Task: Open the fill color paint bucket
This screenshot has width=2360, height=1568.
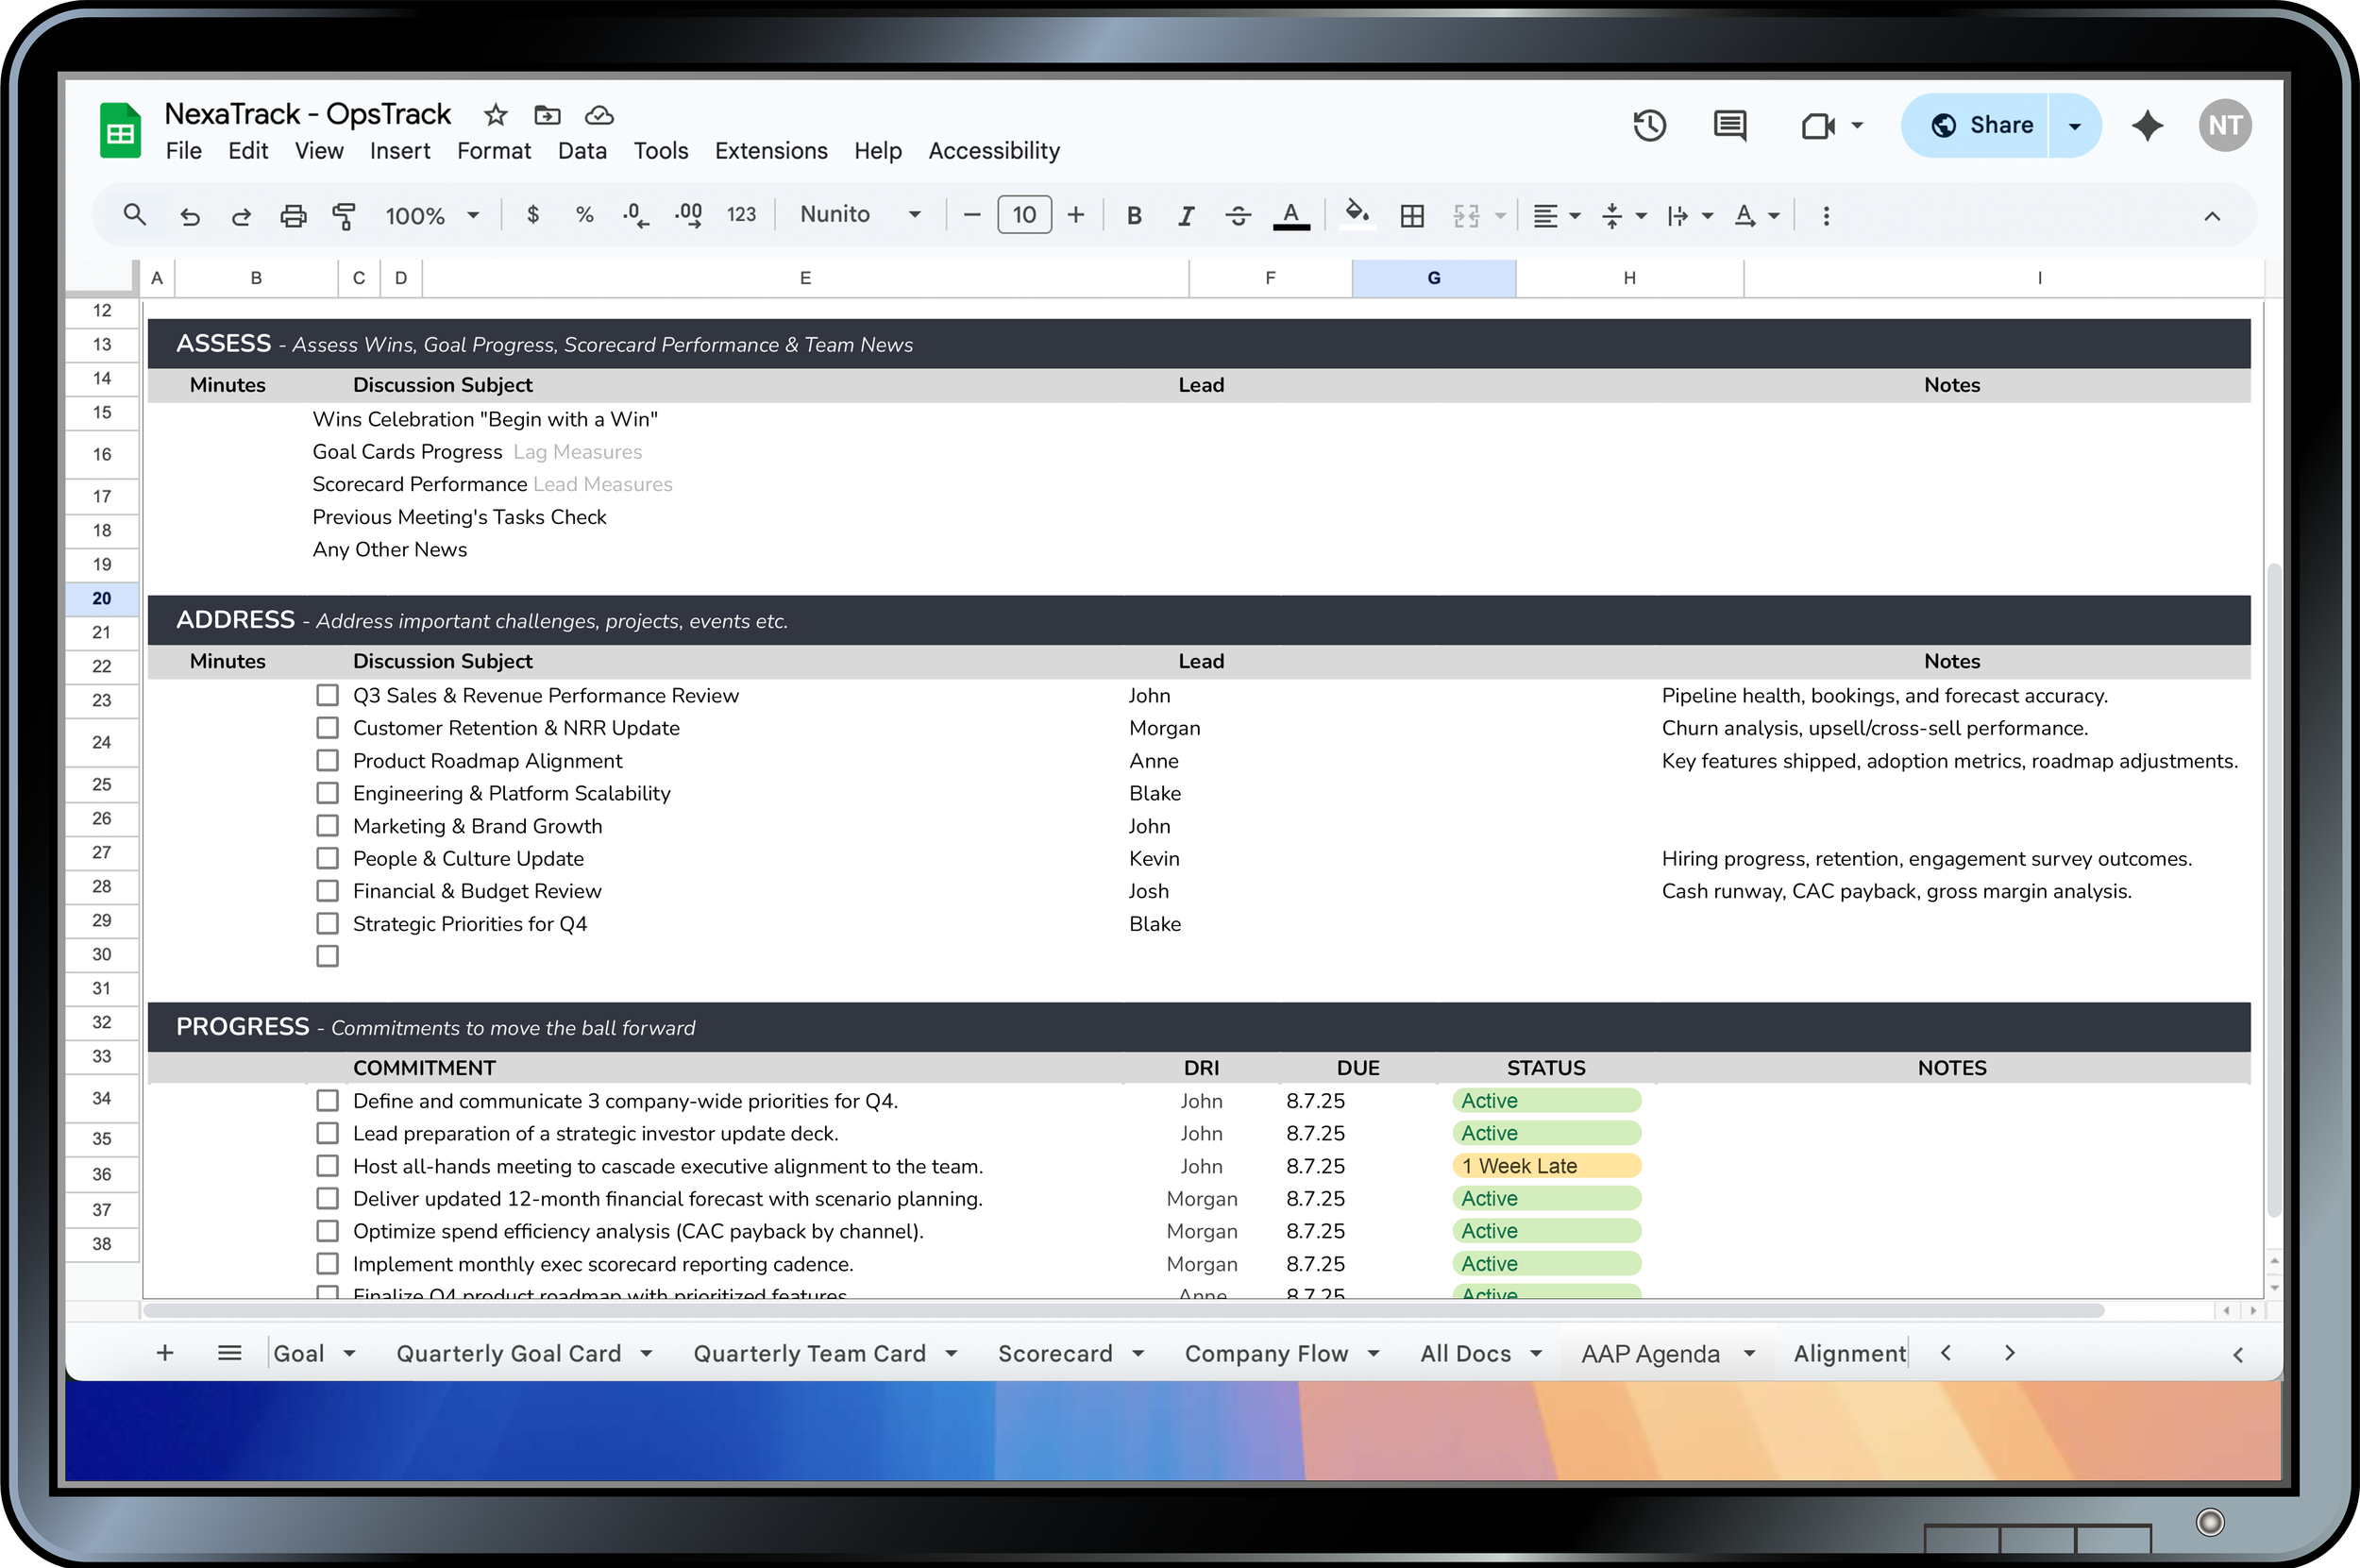Action: coord(1356,213)
